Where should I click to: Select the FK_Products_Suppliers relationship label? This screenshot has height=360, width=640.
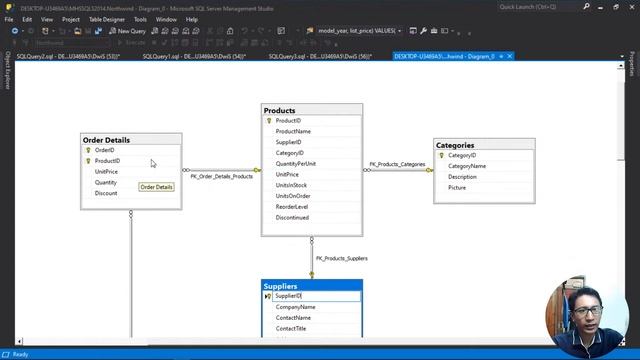click(x=342, y=258)
